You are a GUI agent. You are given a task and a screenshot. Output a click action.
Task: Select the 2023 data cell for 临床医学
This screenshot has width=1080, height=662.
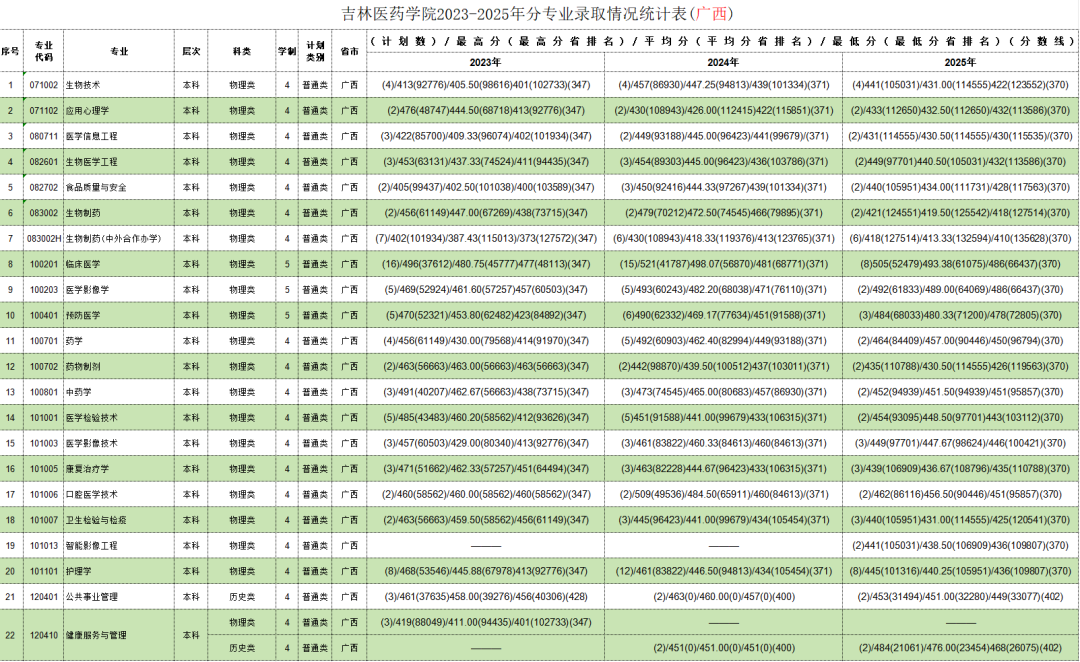pyautogui.click(x=486, y=264)
